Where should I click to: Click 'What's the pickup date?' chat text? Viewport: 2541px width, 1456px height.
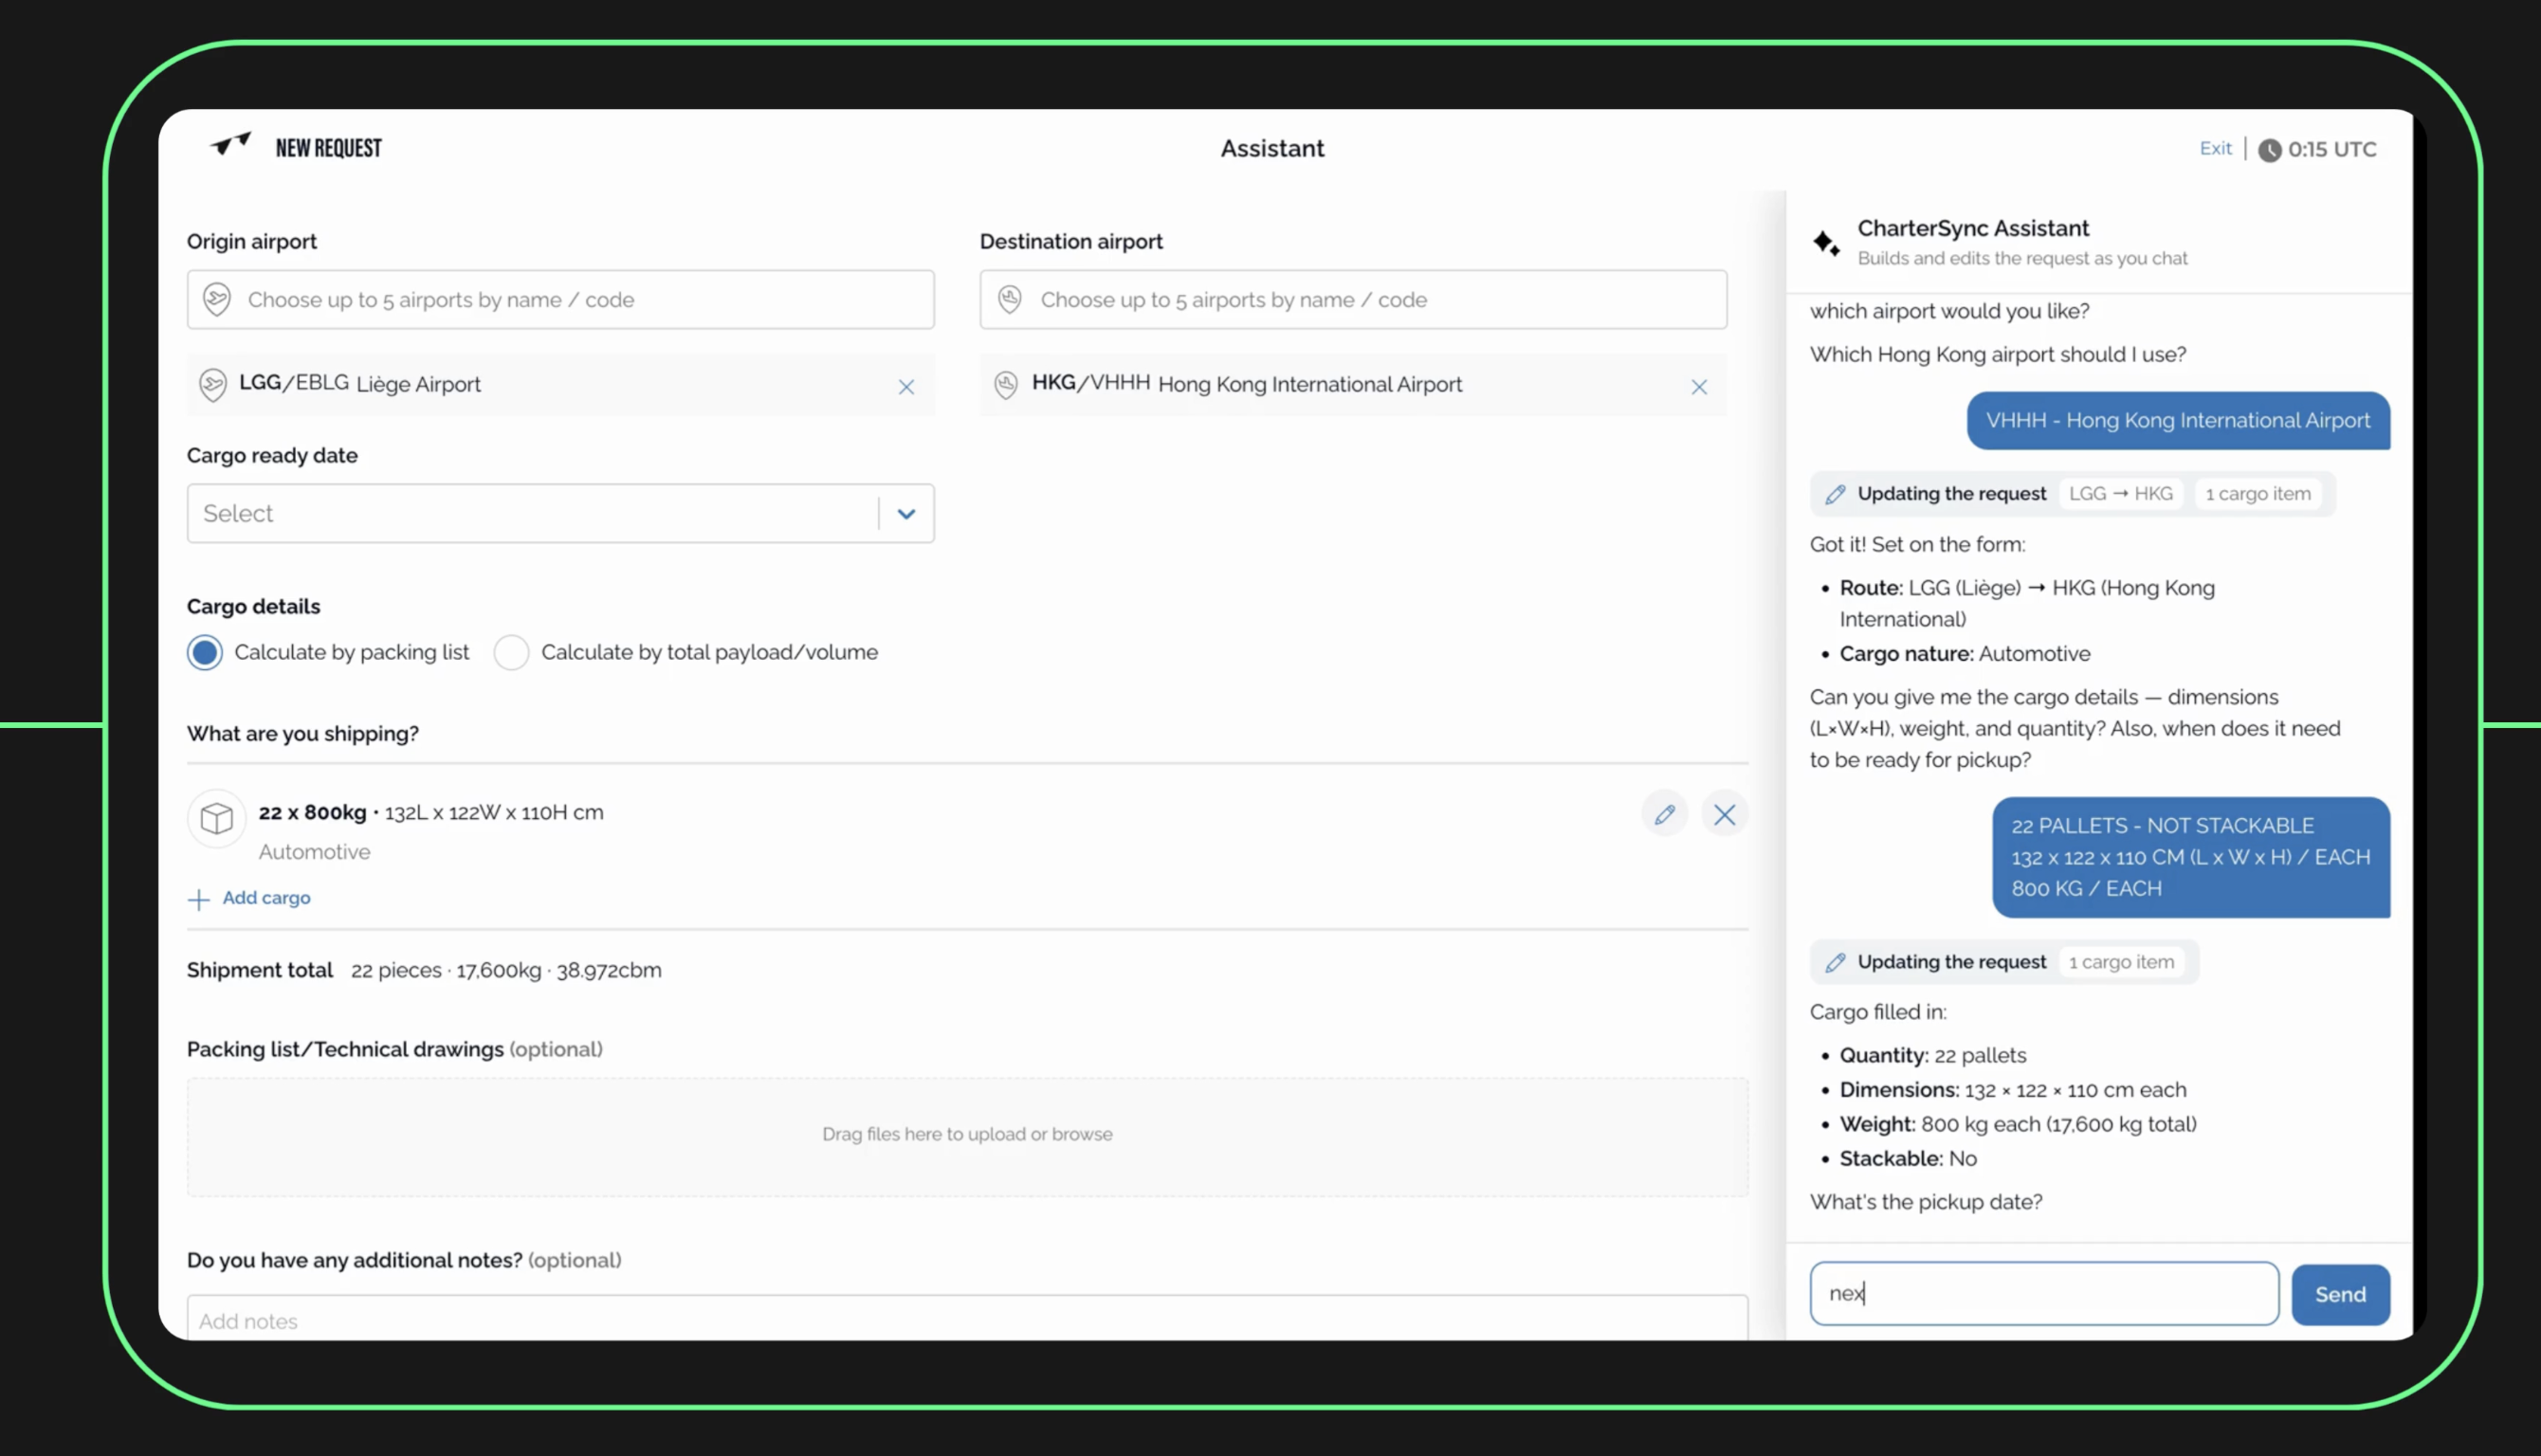pos(1926,1202)
